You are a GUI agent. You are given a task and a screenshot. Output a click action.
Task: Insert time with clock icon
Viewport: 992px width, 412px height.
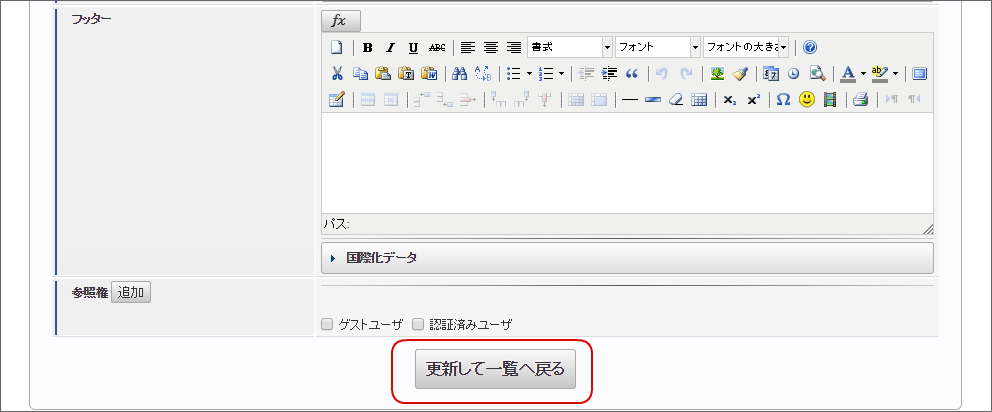click(793, 73)
